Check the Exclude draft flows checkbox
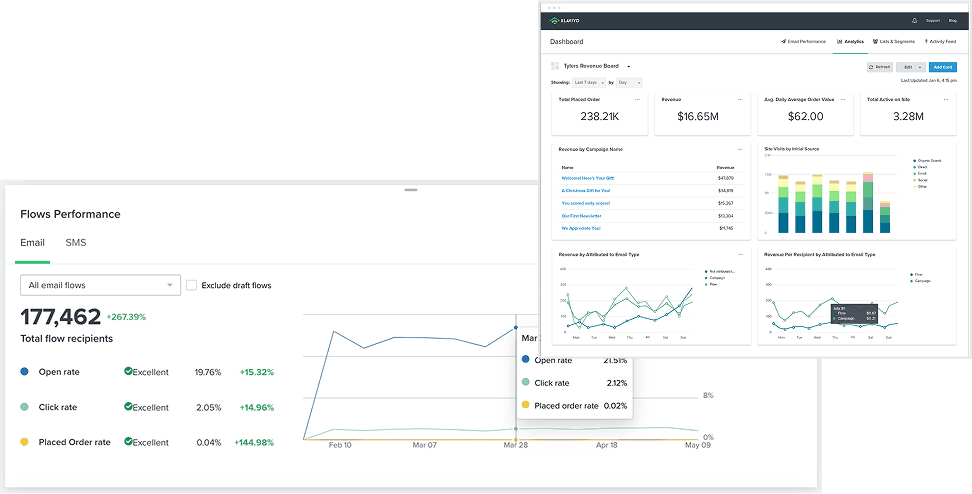Viewport: 972px width, 494px height. (x=192, y=285)
